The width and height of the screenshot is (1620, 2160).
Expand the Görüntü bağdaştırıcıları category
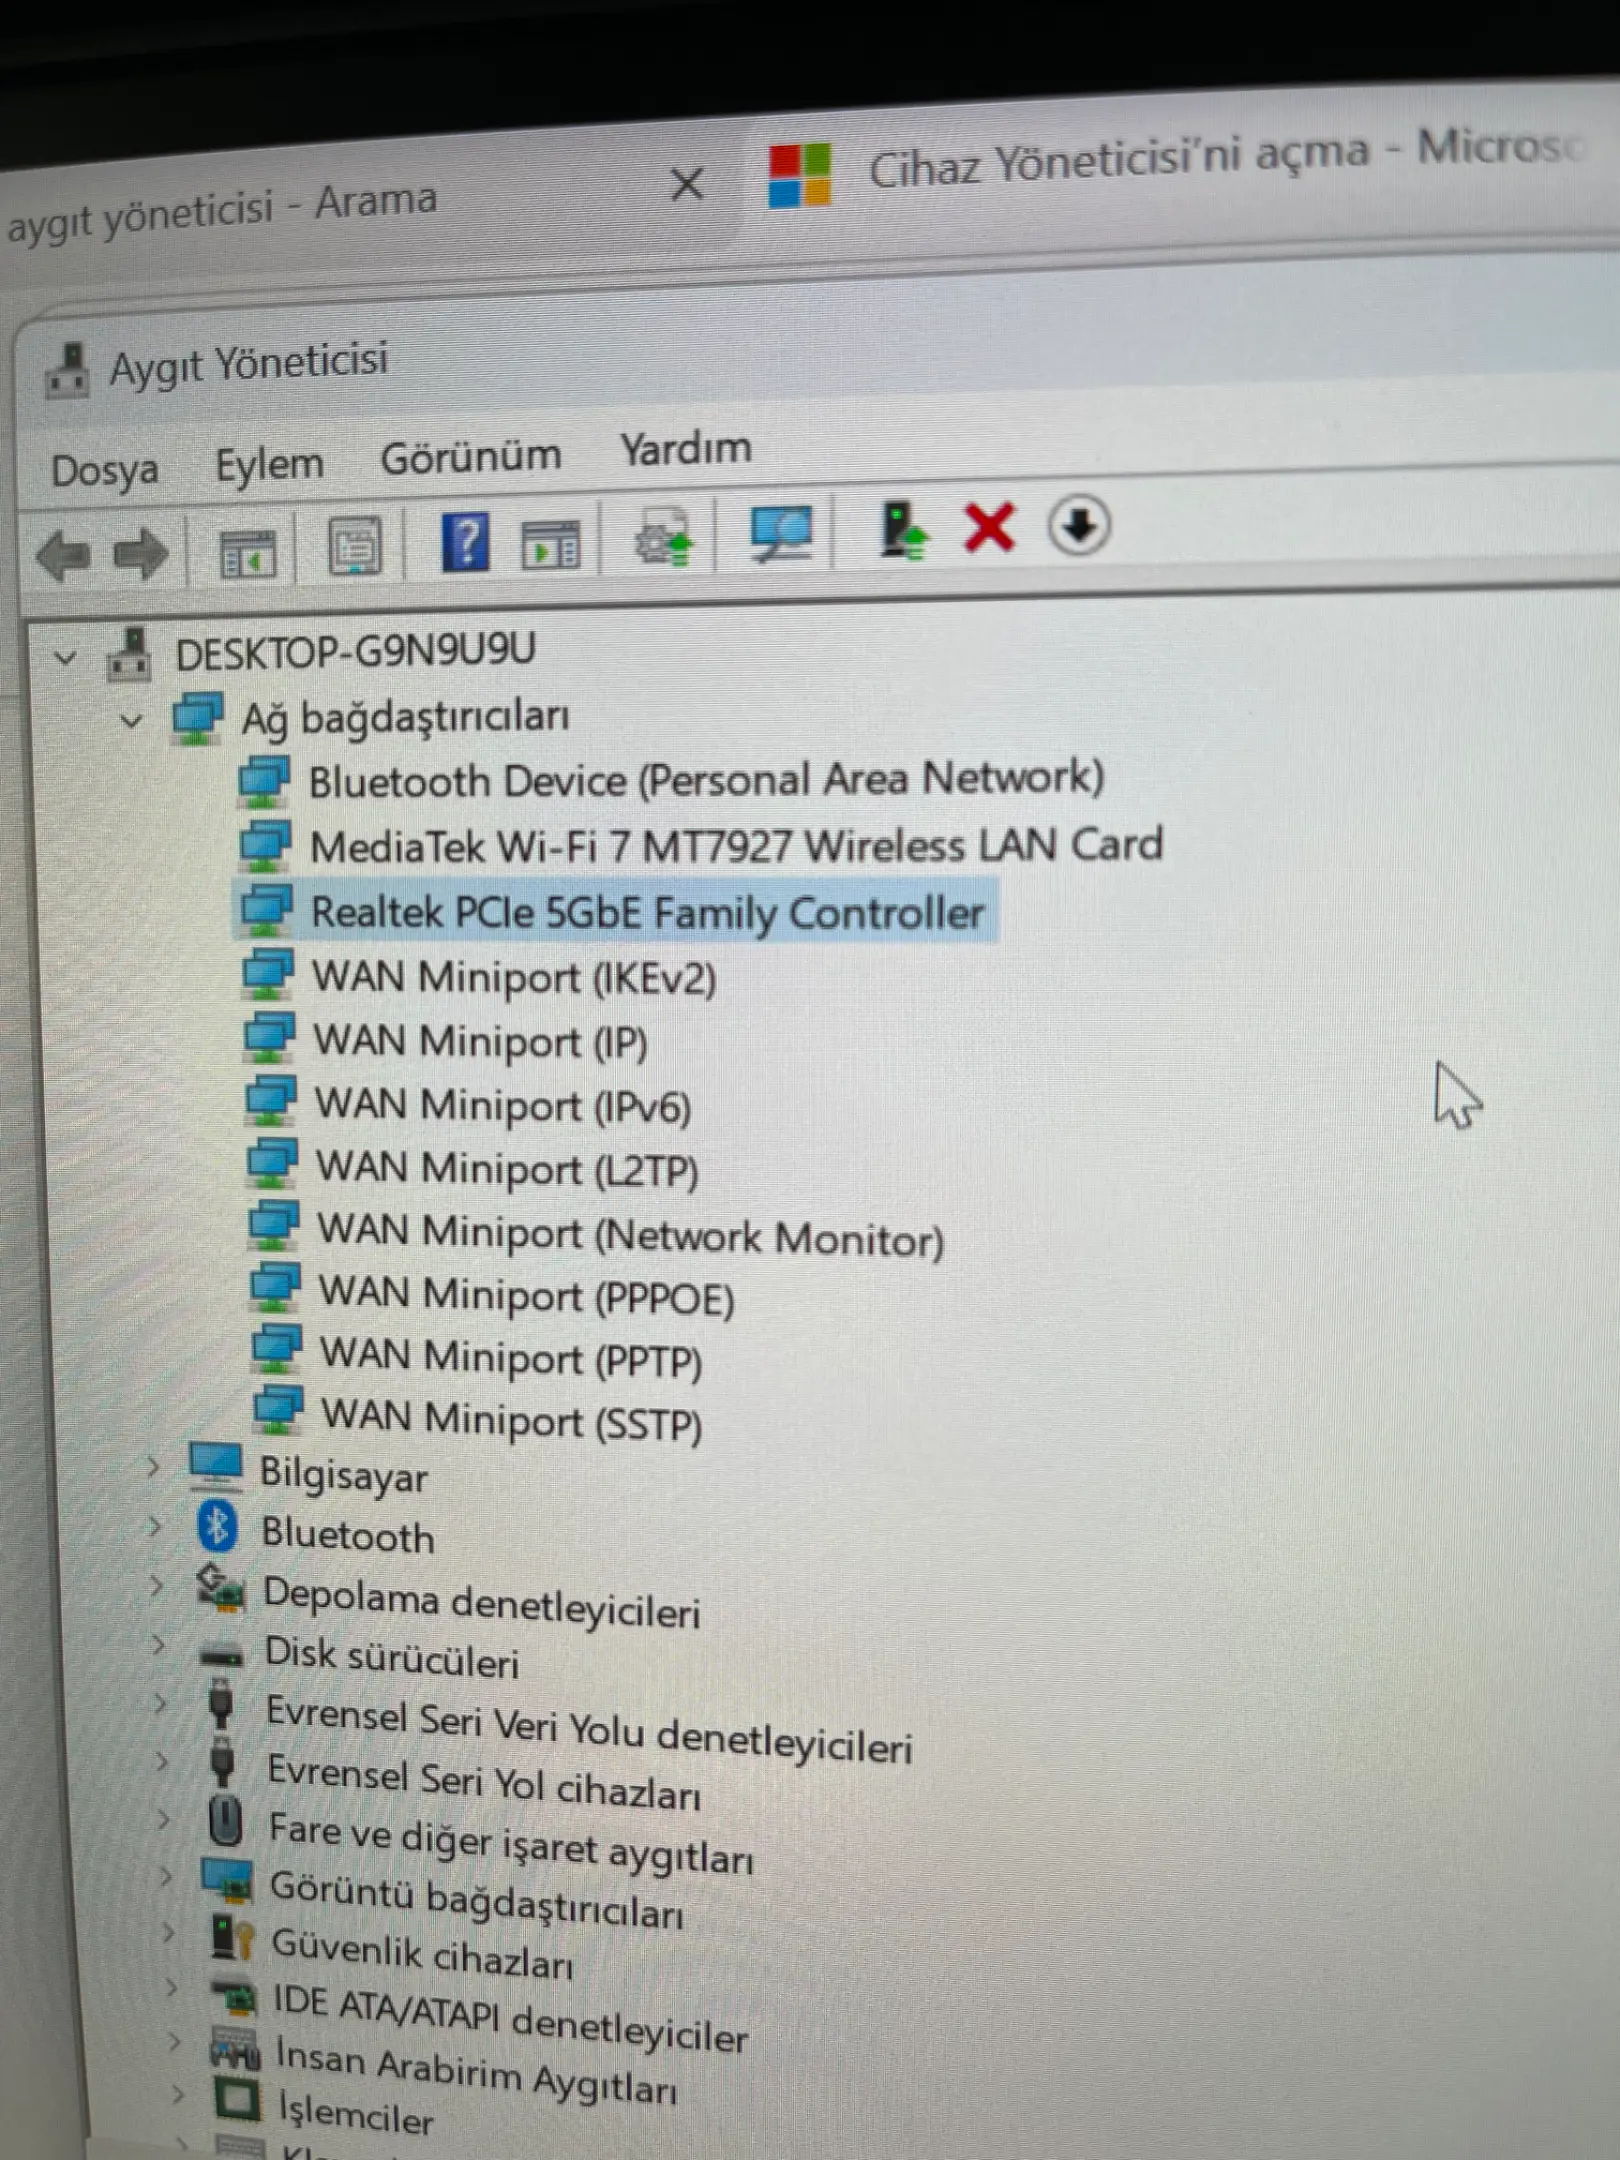point(168,1876)
